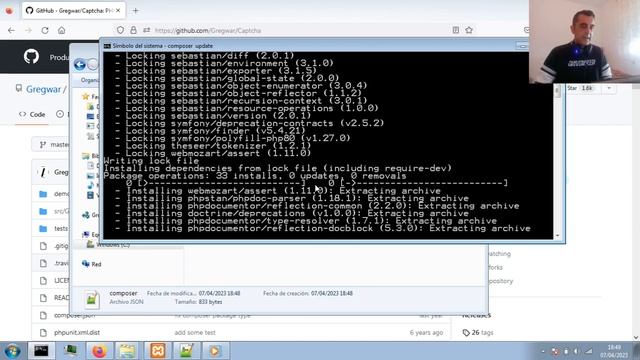Go forward in Firefox browser
The height and width of the screenshot is (360, 640).
[x=28, y=30]
